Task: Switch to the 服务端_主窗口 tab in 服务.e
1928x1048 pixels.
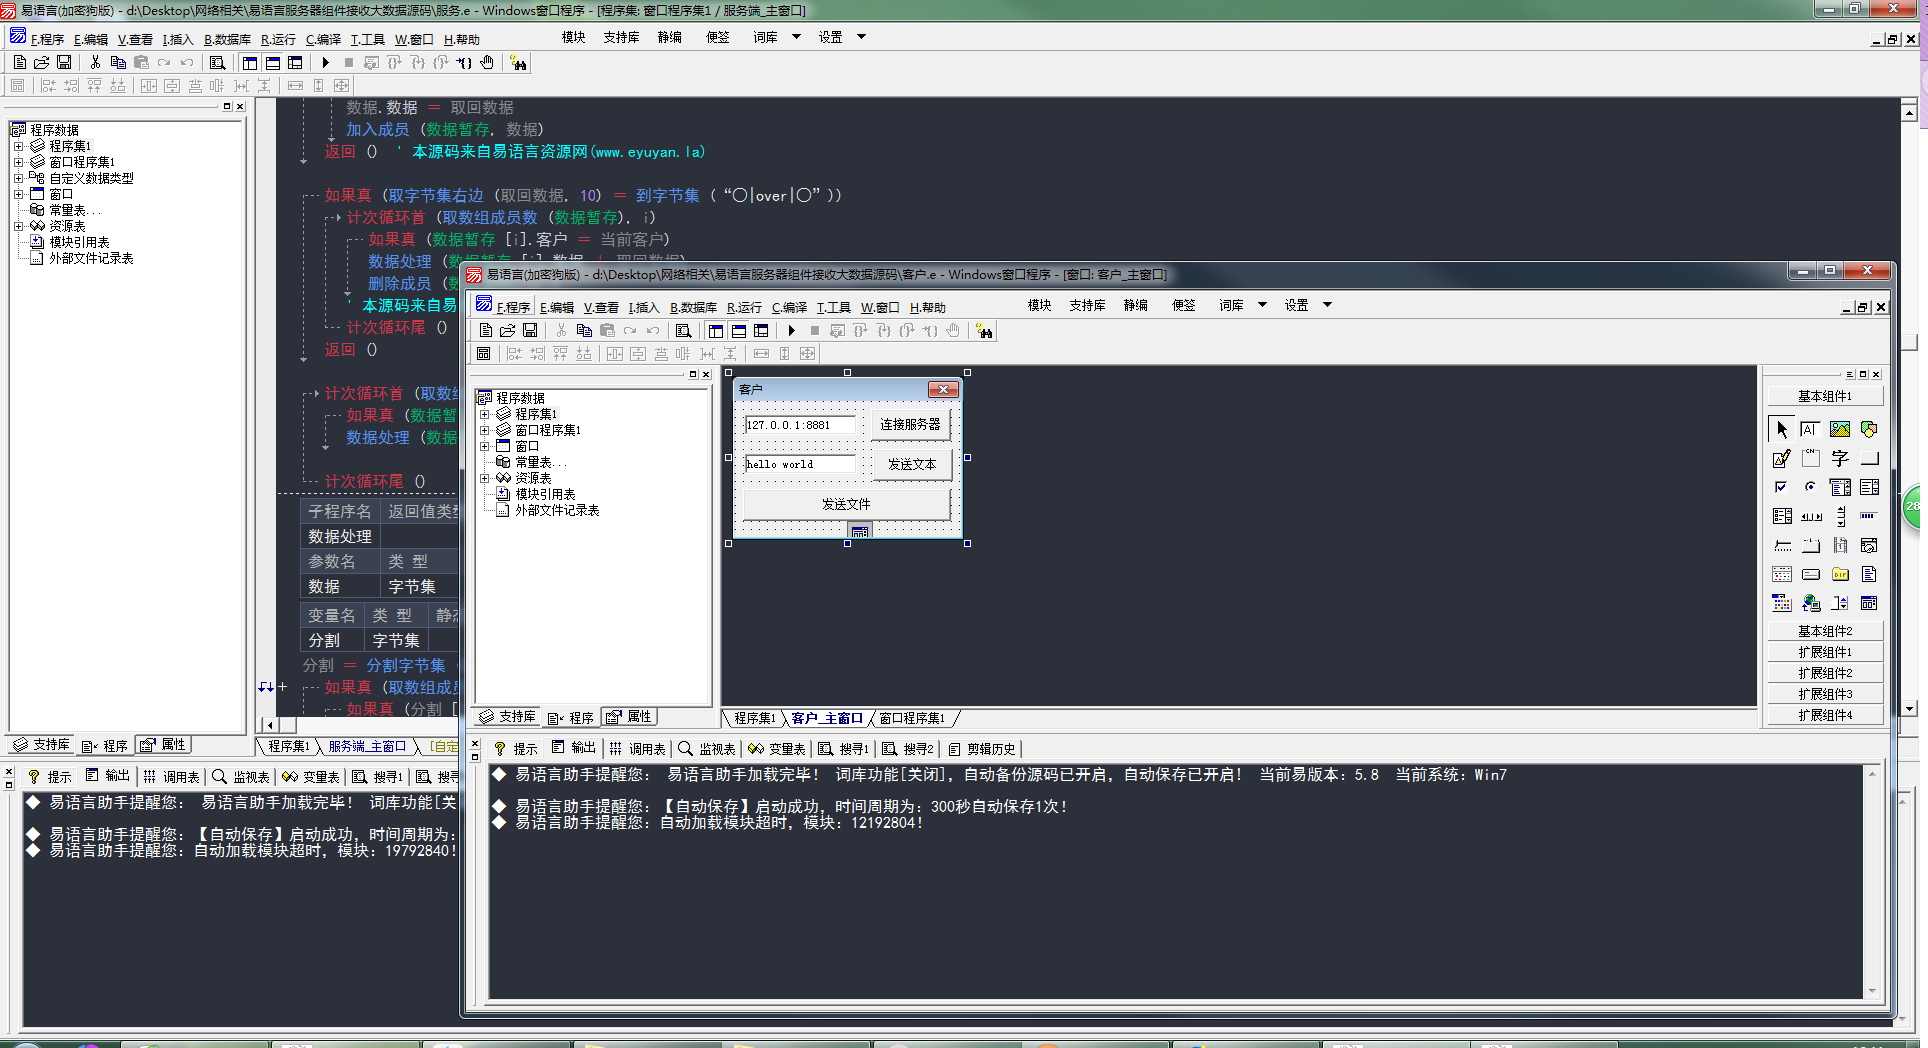Action: tap(367, 746)
